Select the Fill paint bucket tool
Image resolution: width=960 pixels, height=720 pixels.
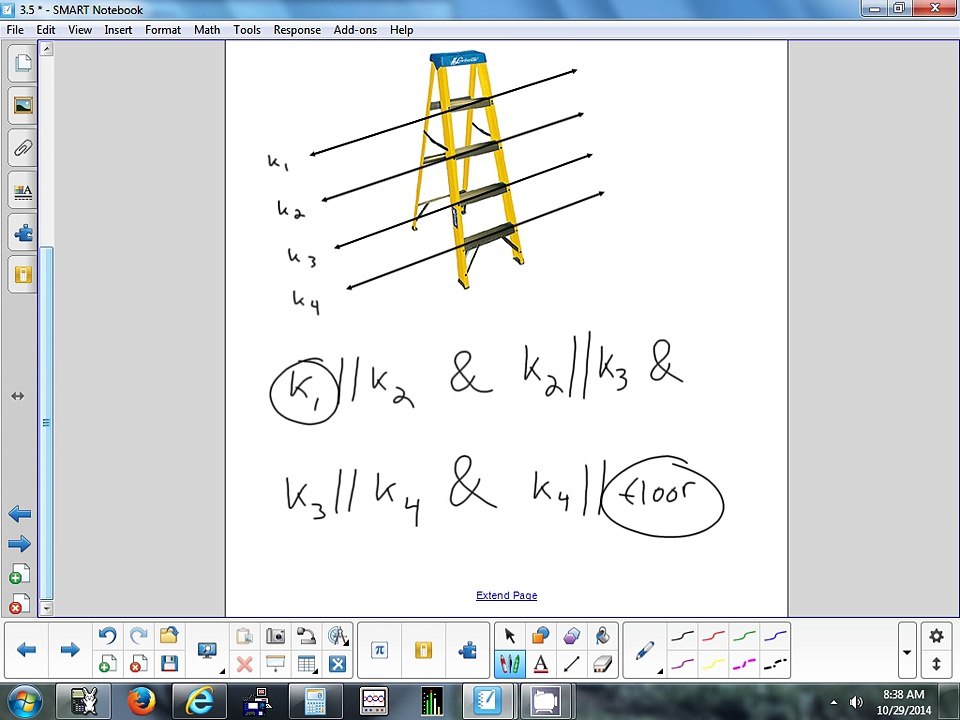602,636
